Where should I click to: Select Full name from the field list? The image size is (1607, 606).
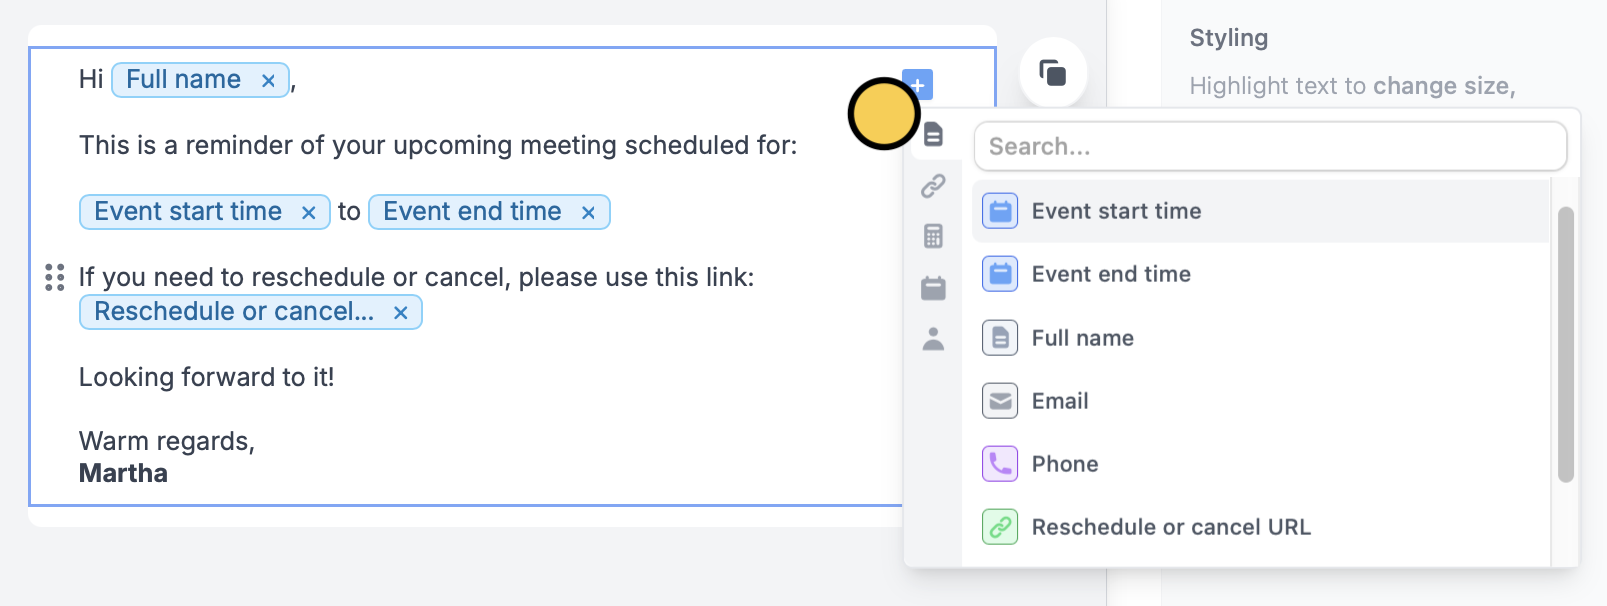pos(1082,338)
